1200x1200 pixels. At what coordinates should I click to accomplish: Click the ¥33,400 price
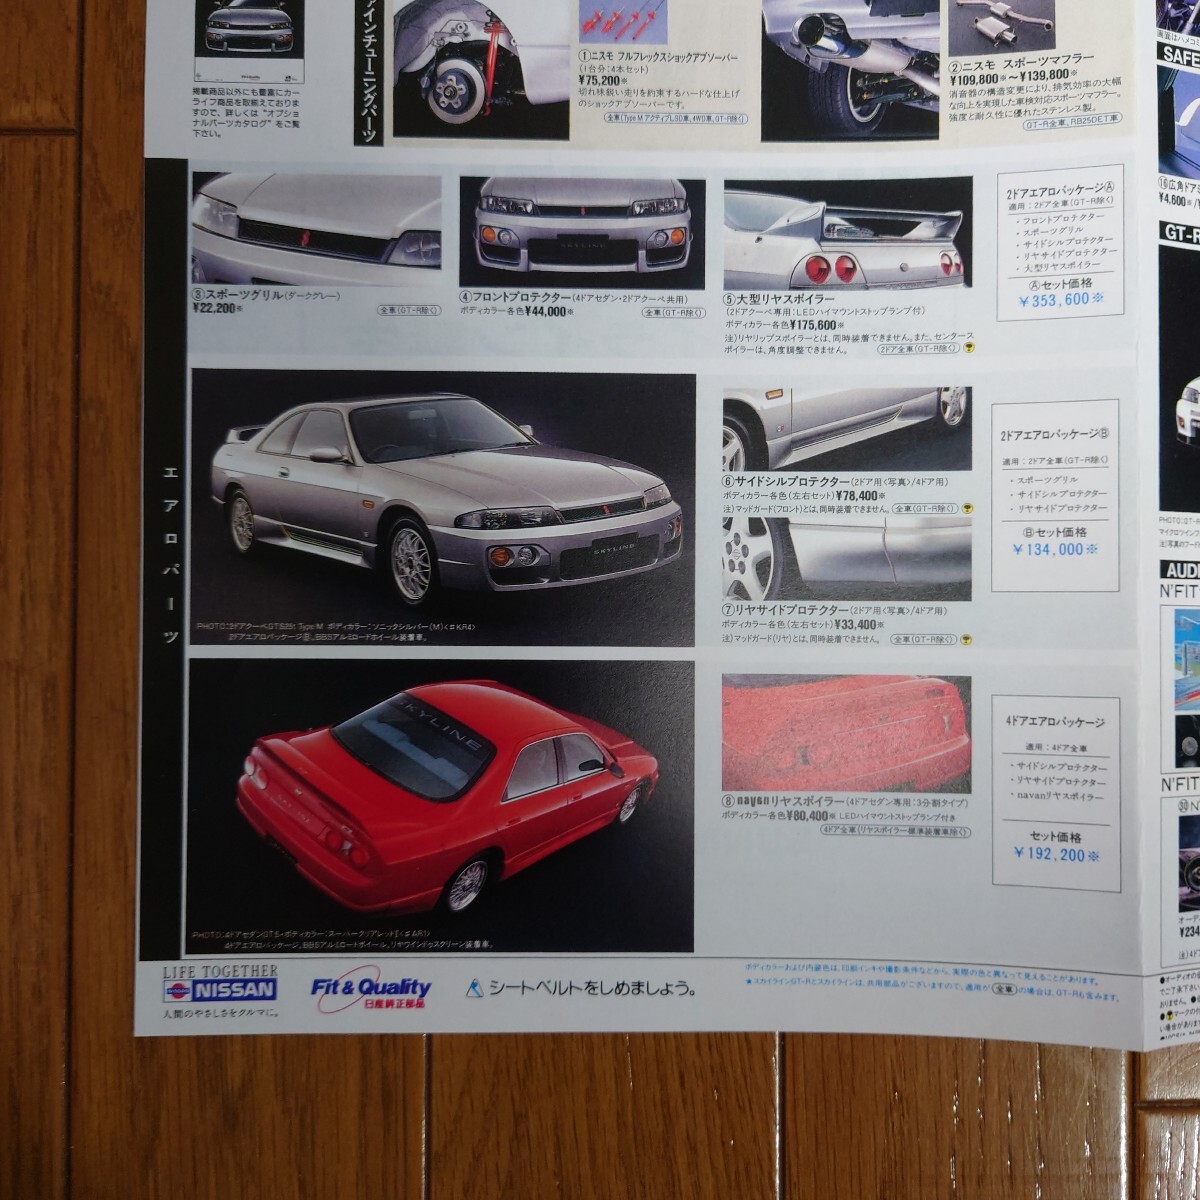861,624
